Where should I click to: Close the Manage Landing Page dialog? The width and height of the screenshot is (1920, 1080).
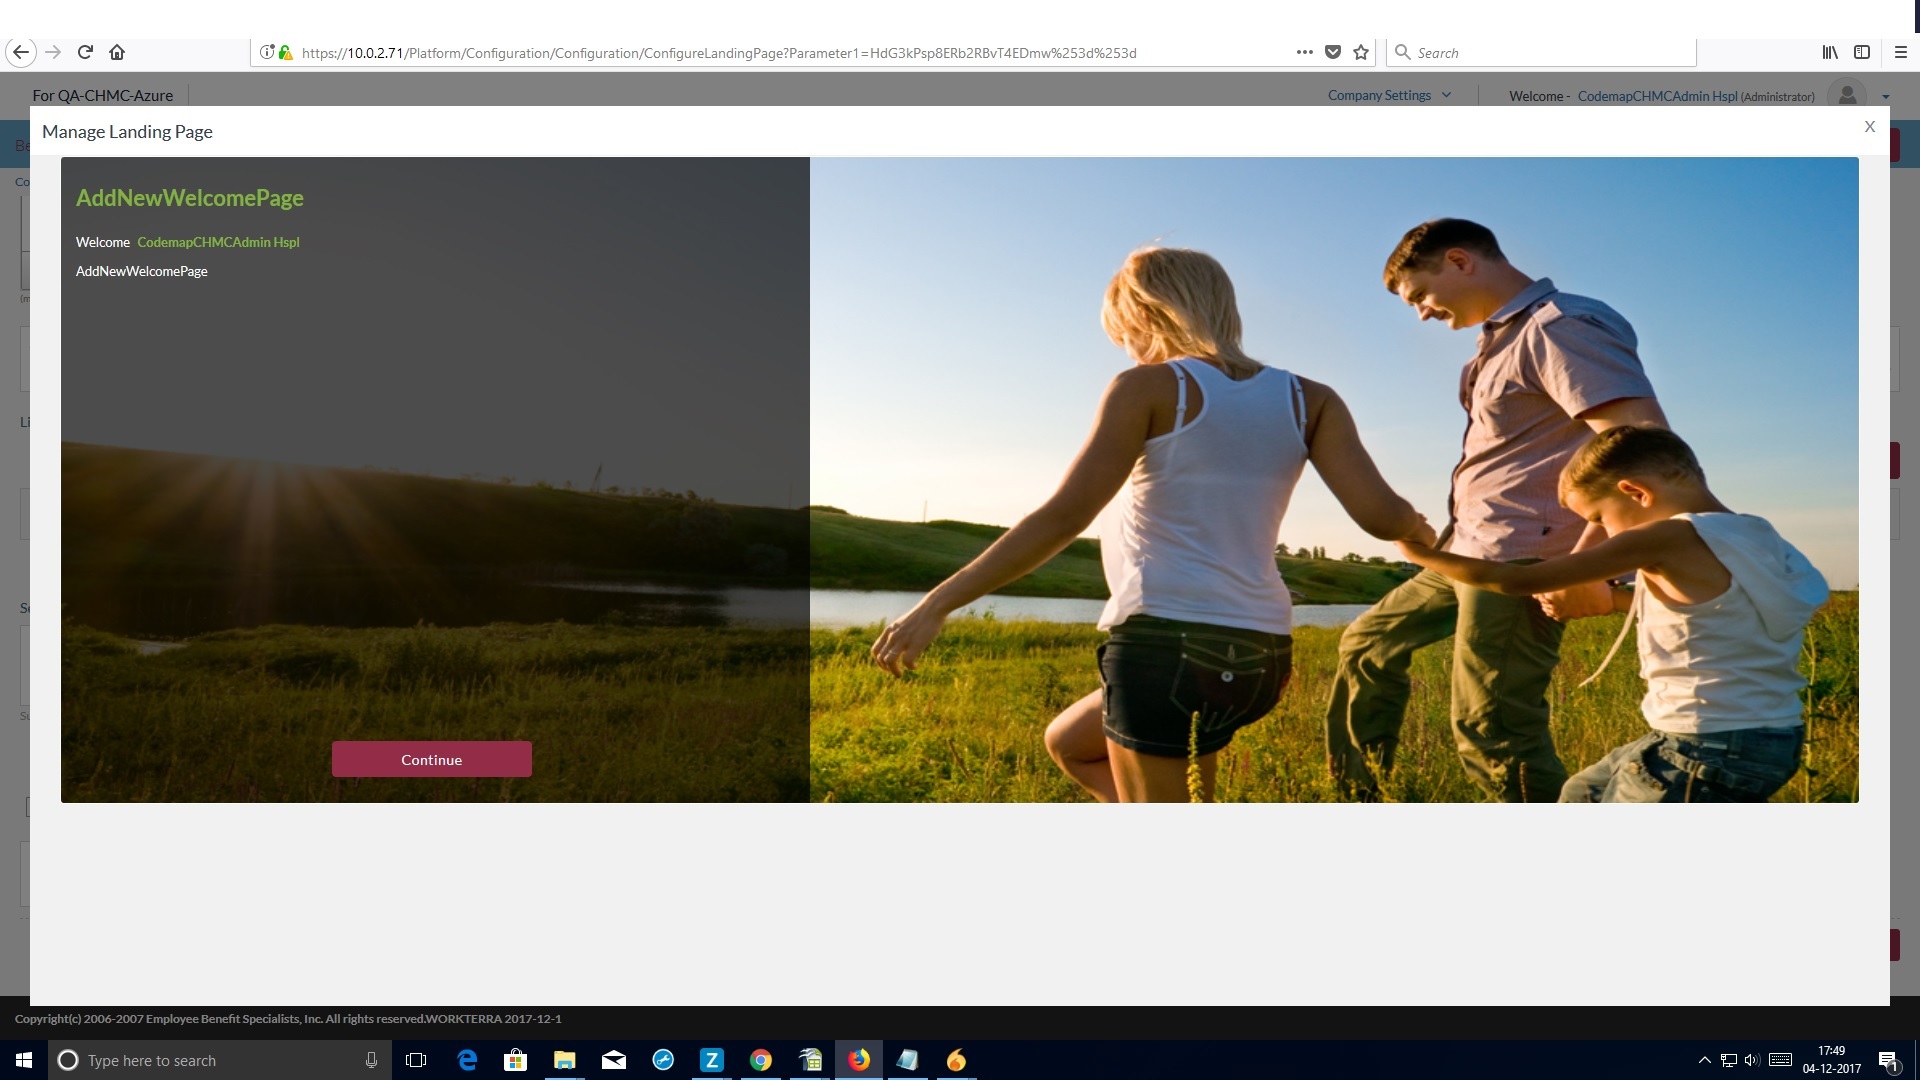pyautogui.click(x=1869, y=127)
